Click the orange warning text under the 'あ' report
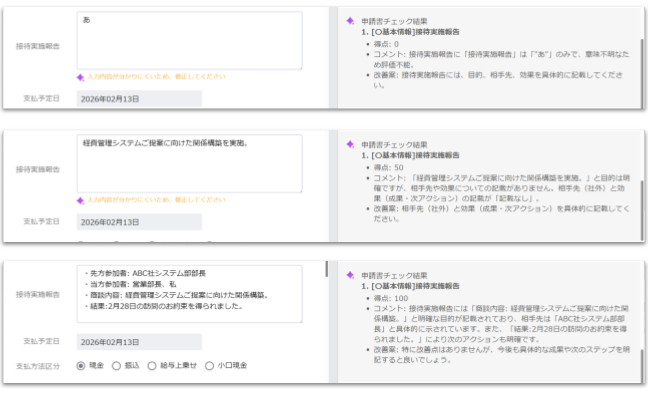The image size is (648, 393). (x=156, y=76)
